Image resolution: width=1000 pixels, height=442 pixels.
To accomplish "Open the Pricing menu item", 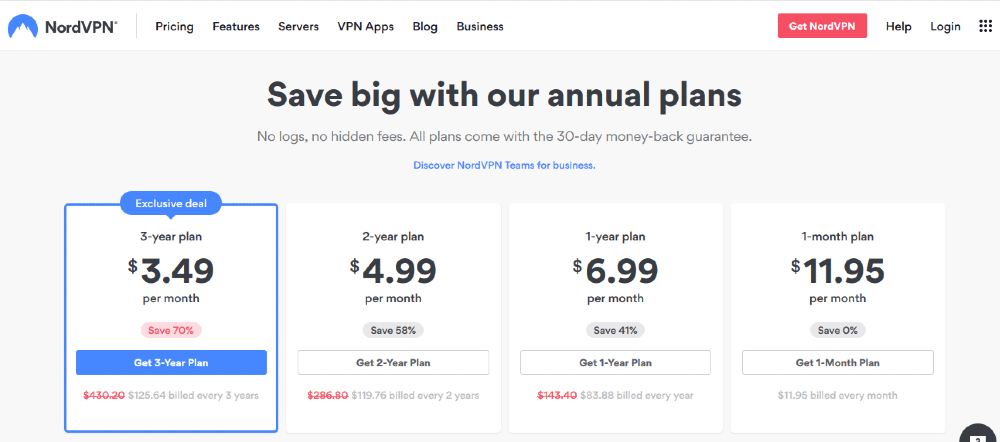I will 175,26.
